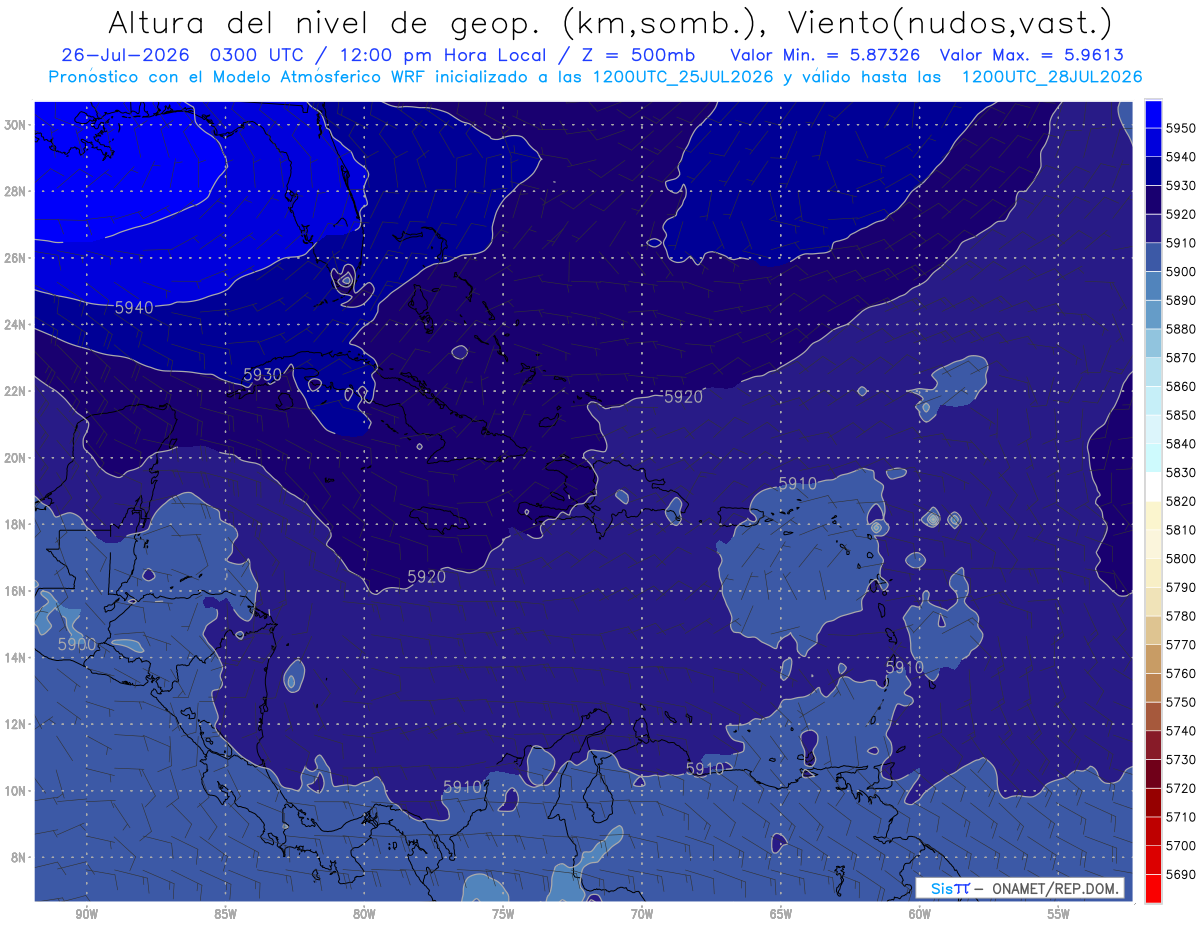Click the 5890 colorbar label
Viewport: 1200px width, 927px height.
(1181, 300)
